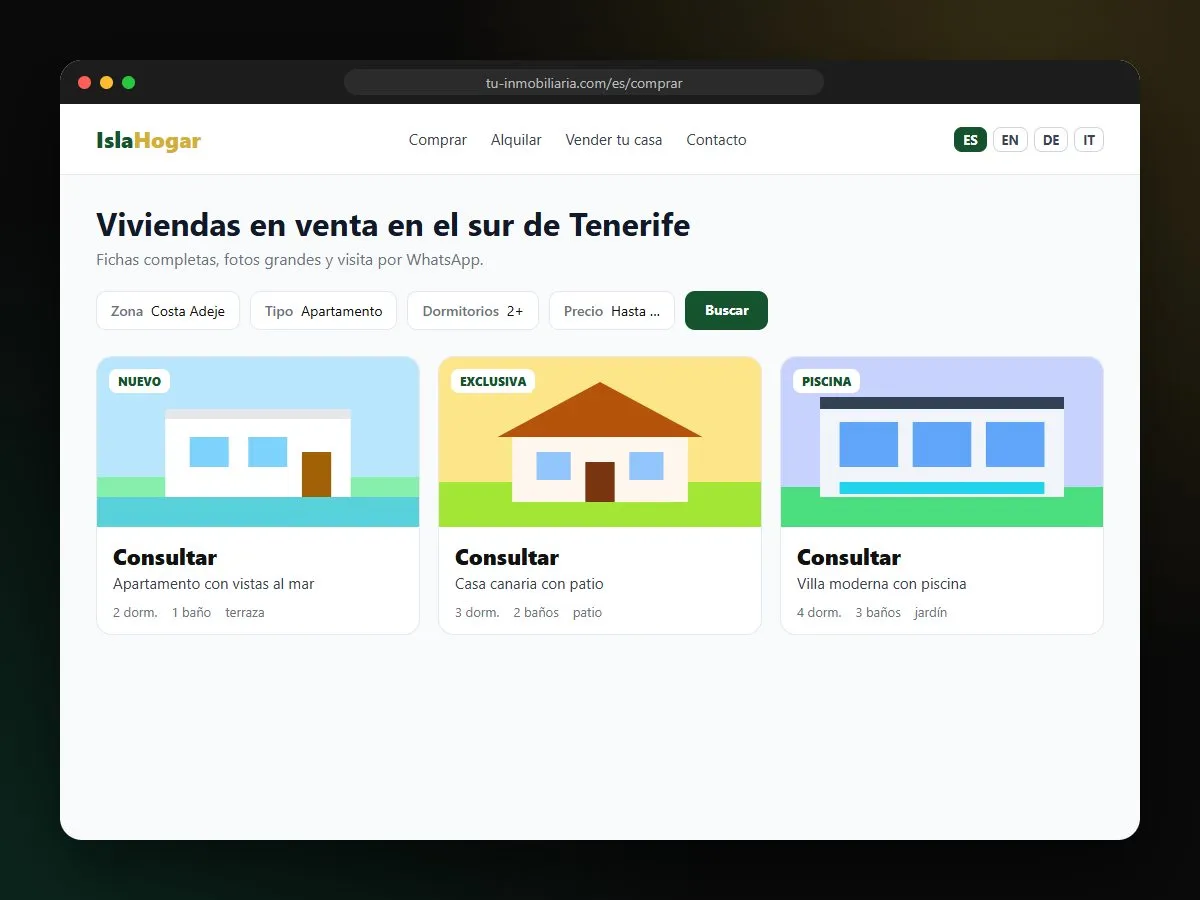Click the '3 dorm.' detail text

point(477,612)
